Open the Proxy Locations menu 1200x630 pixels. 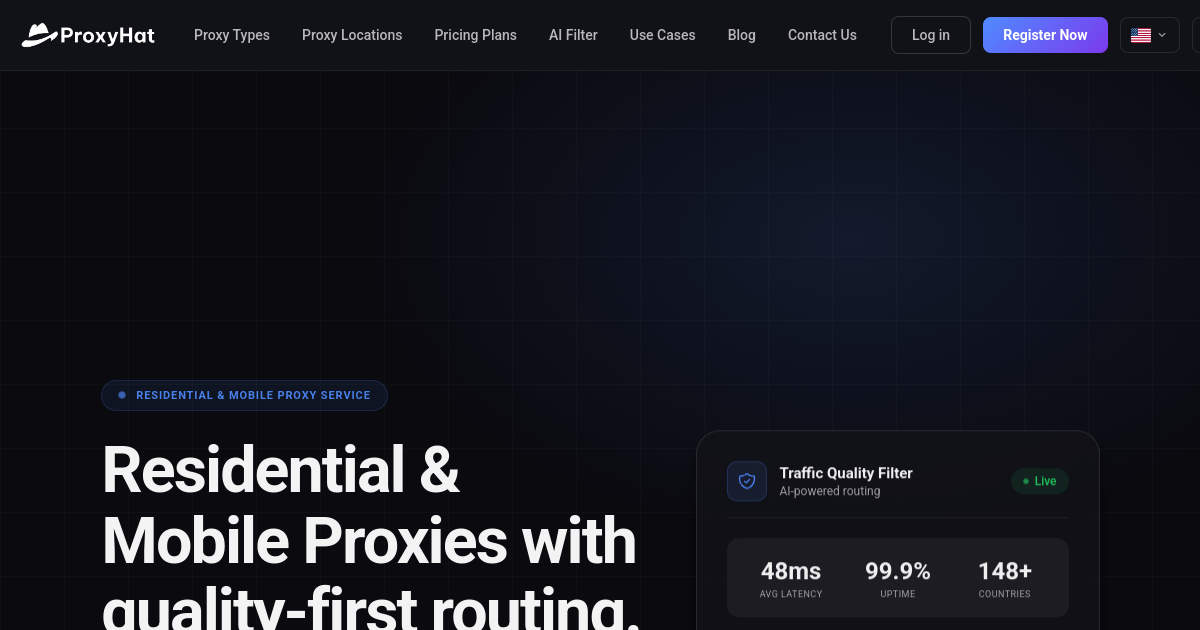click(352, 35)
